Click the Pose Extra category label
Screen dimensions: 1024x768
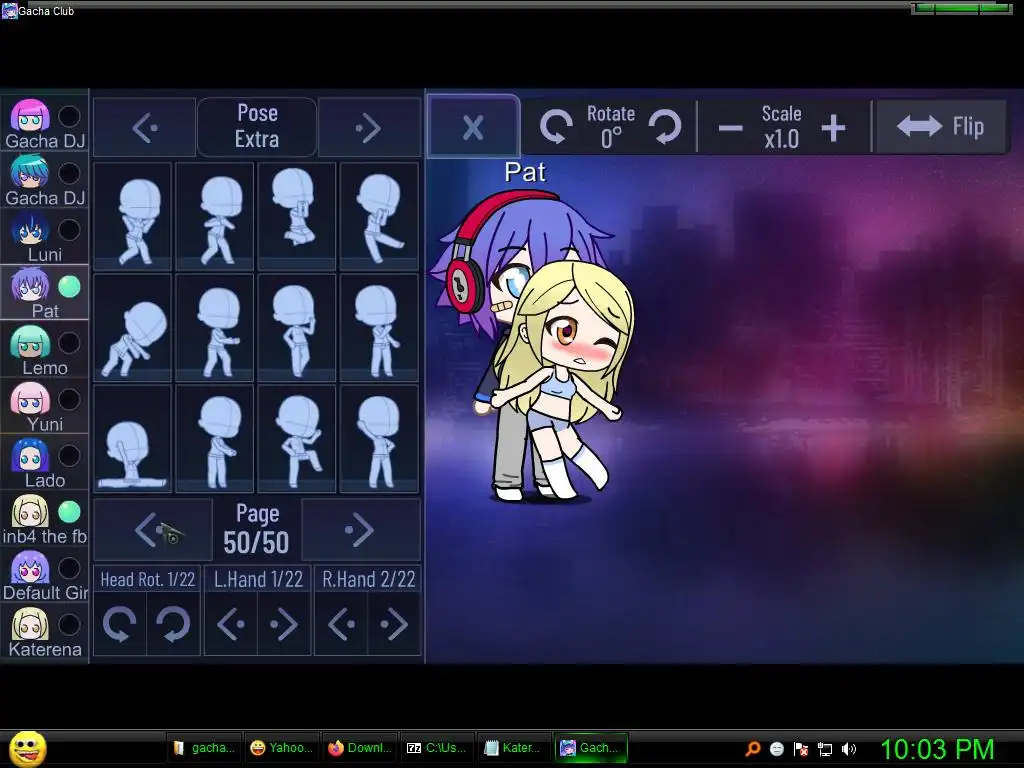[257, 126]
